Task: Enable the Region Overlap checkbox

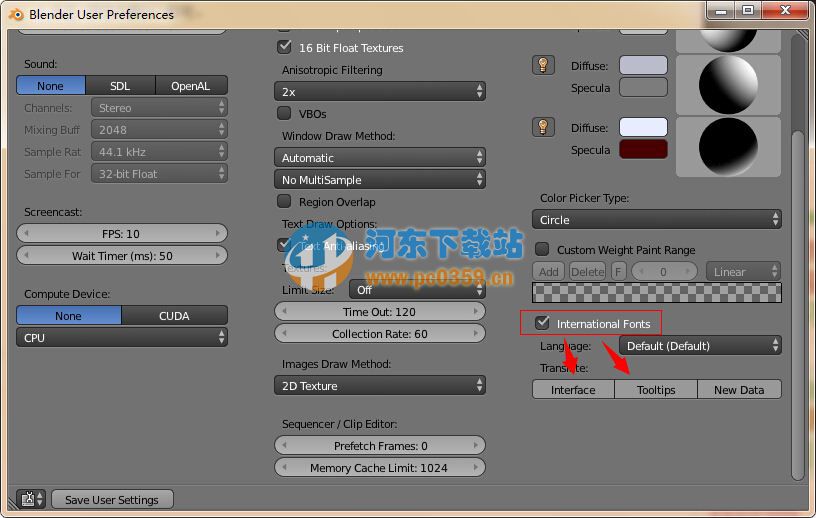Action: (284, 201)
